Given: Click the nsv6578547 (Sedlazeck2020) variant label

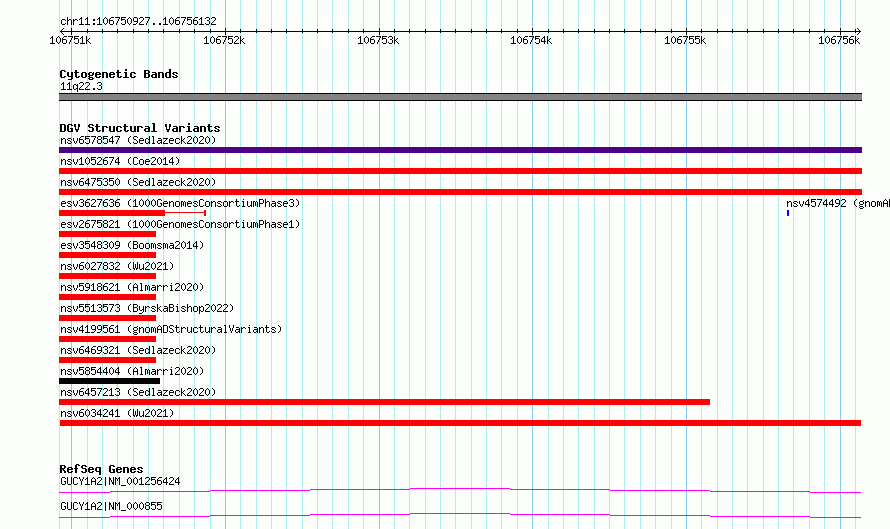Looking at the screenshot, I should [x=138, y=140].
